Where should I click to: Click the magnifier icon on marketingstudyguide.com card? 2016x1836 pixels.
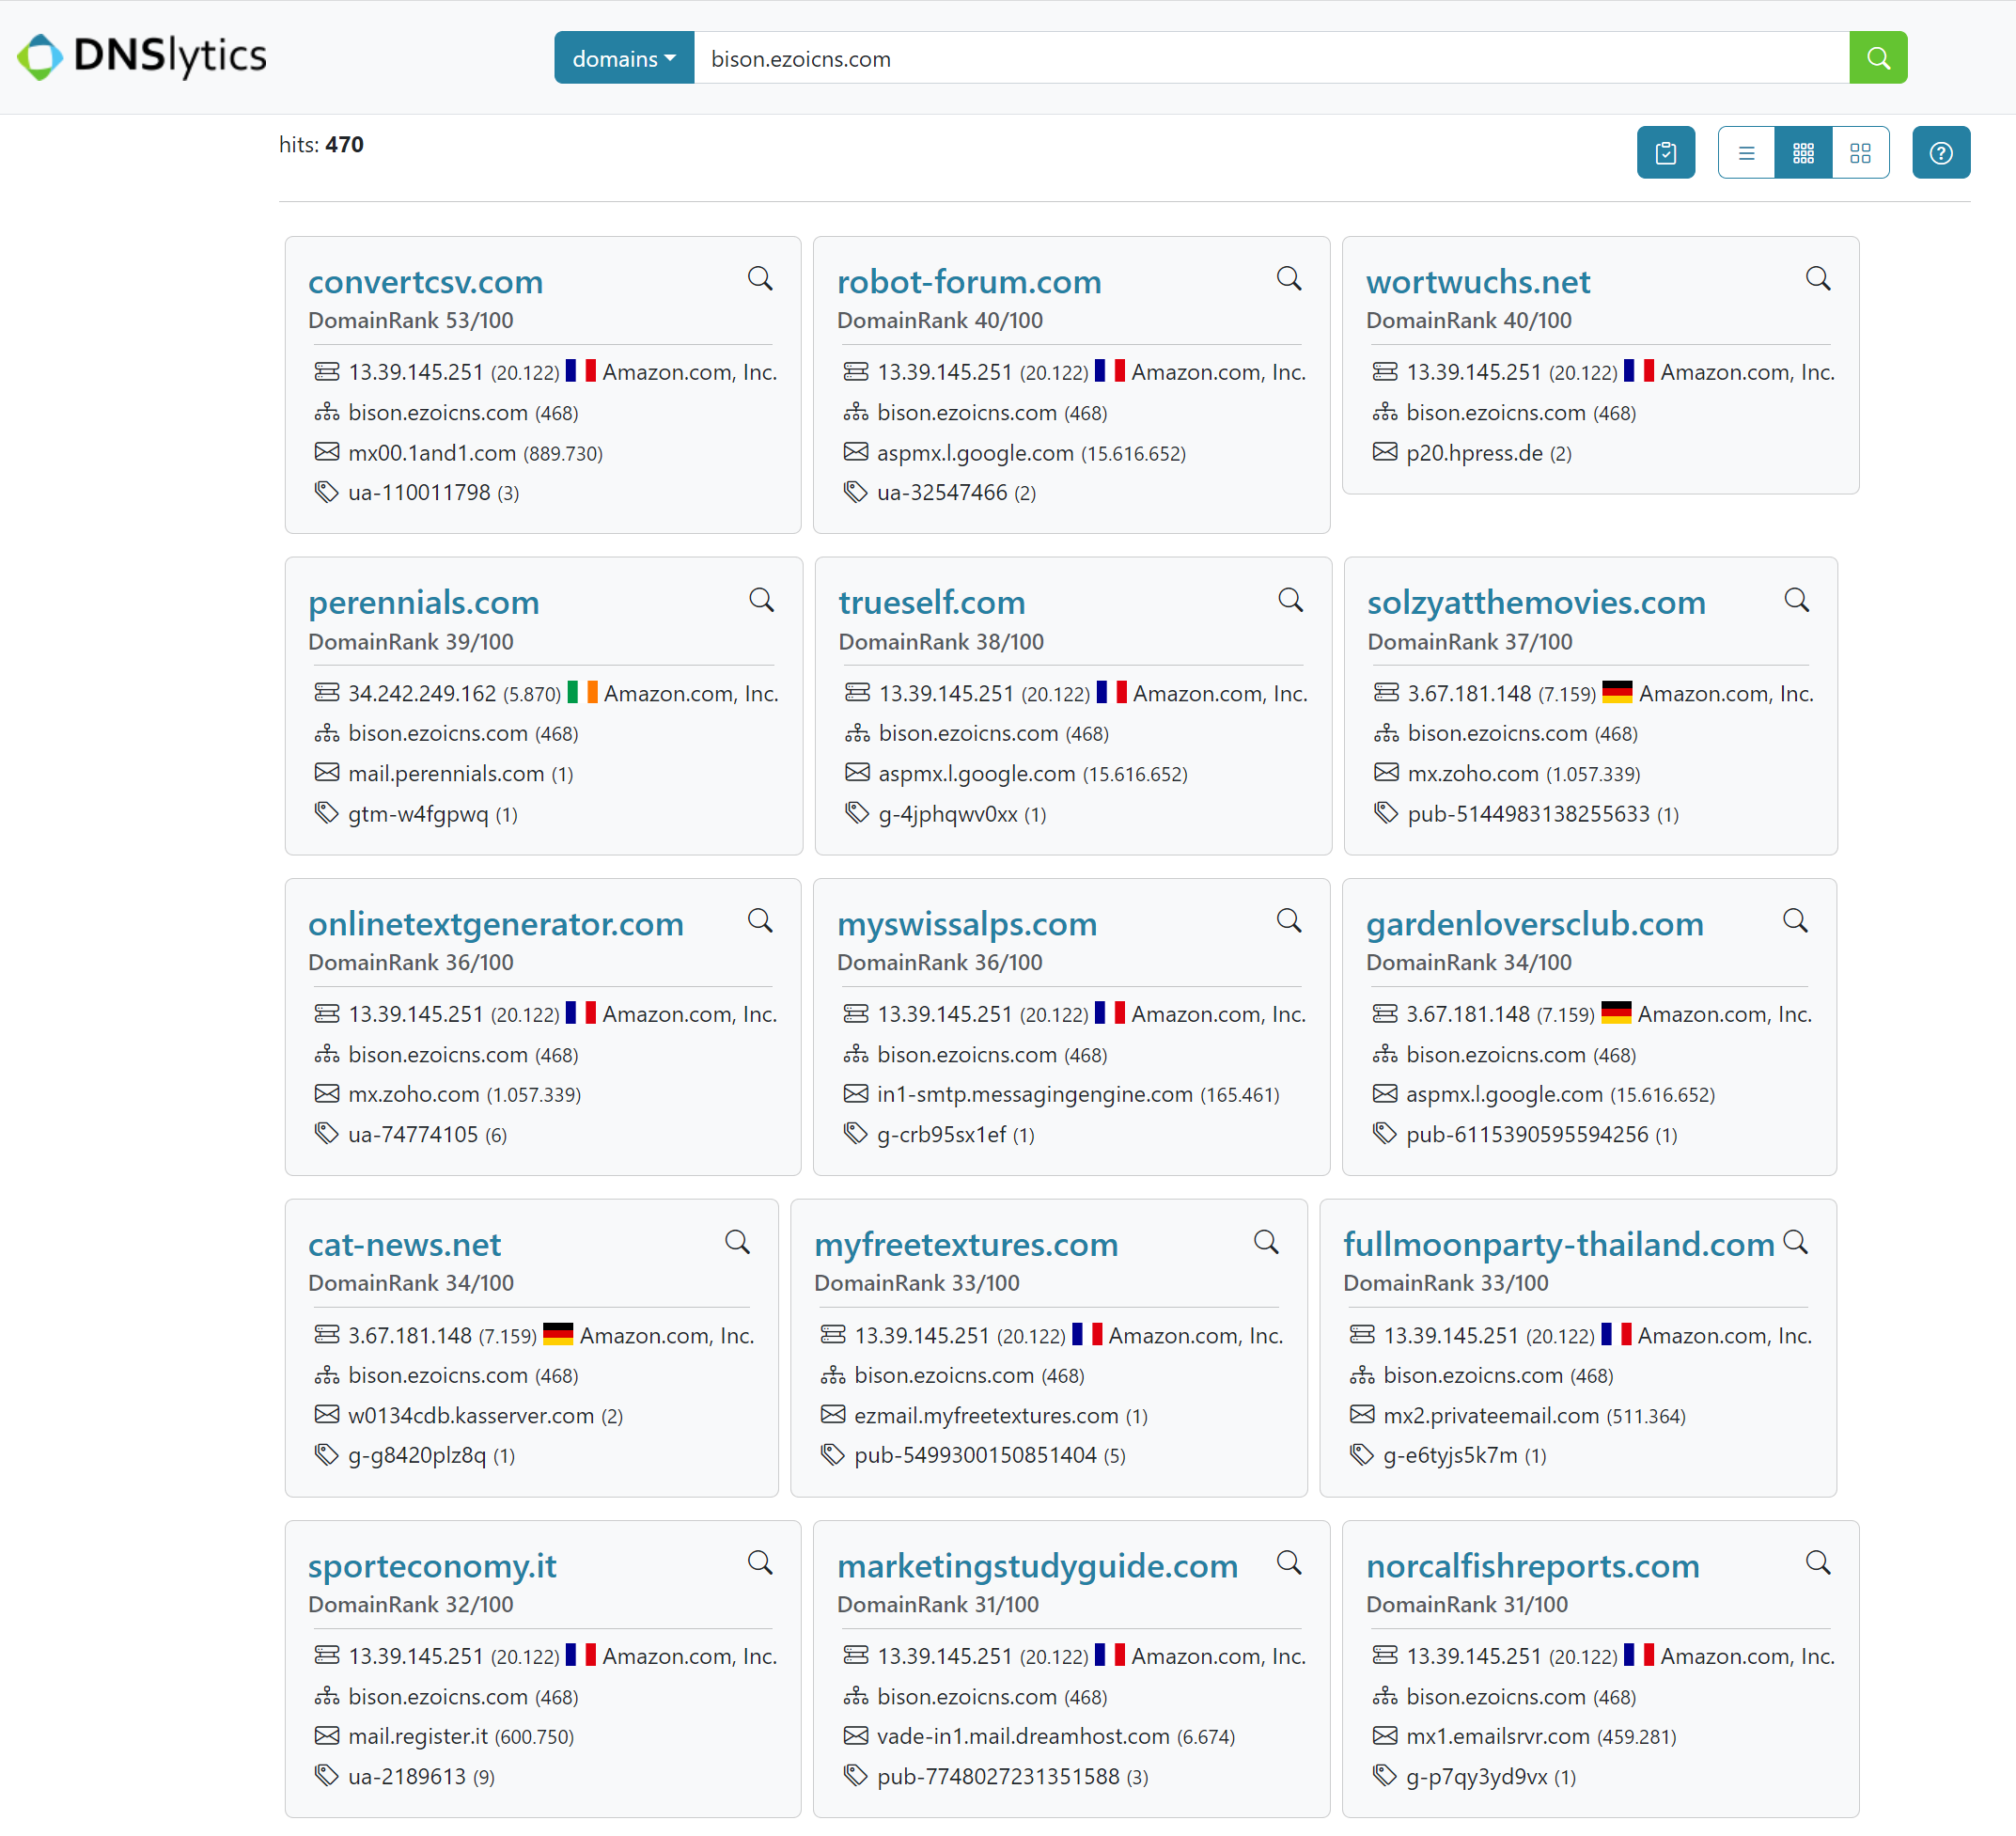tap(1289, 1563)
